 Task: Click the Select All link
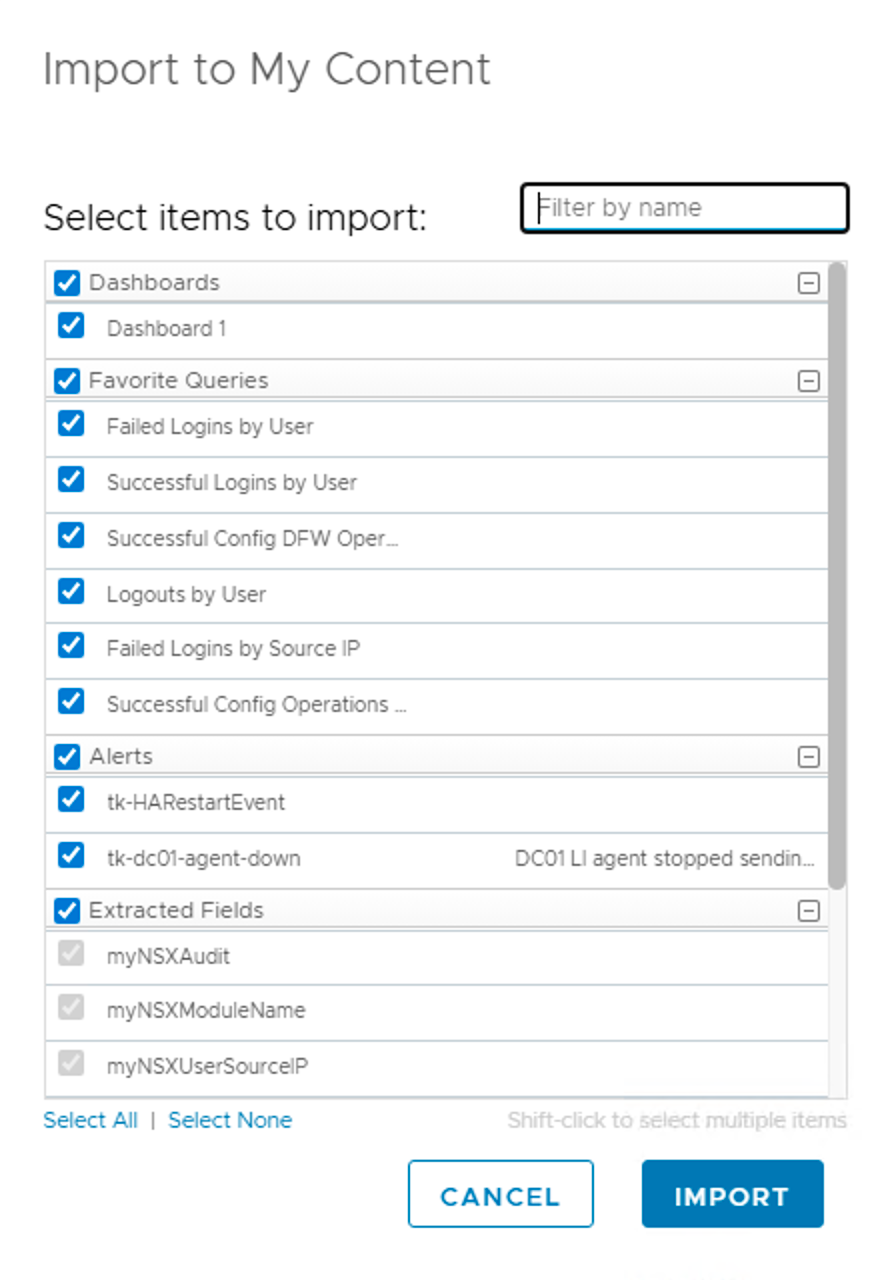pyautogui.click(x=90, y=1120)
